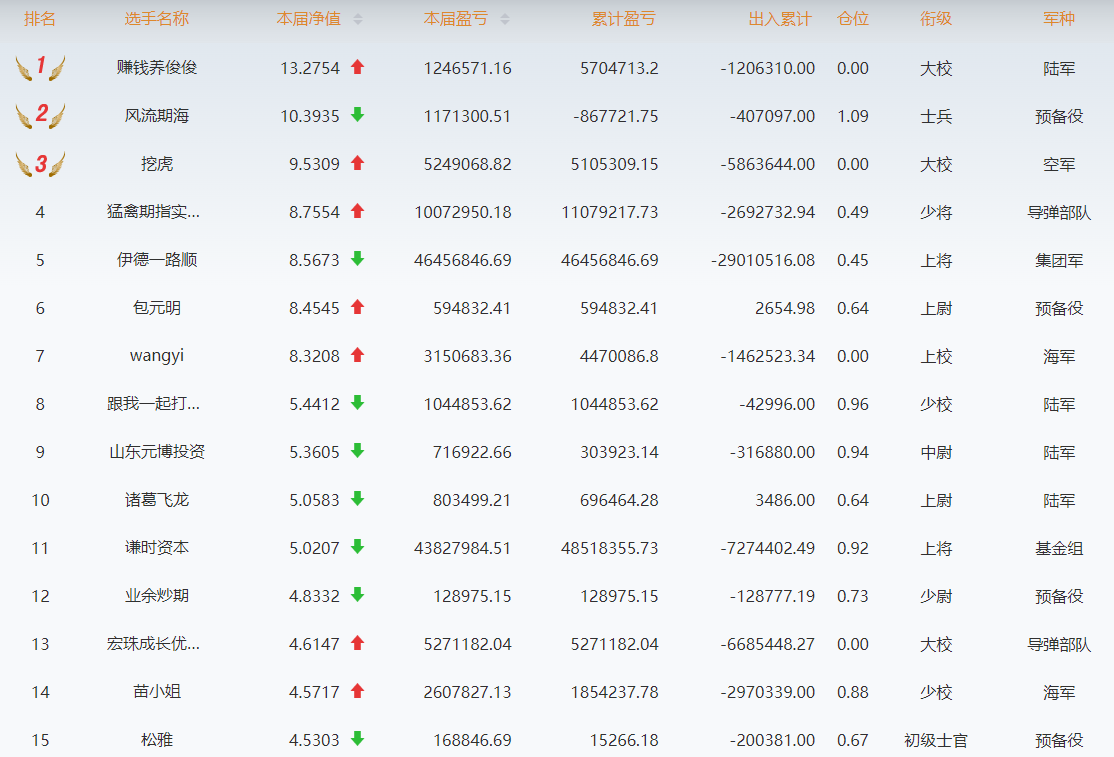Click green down arrow beside 5.0207
Image resolution: width=1114 pixels, height=757 pixels.
(358, 547)
